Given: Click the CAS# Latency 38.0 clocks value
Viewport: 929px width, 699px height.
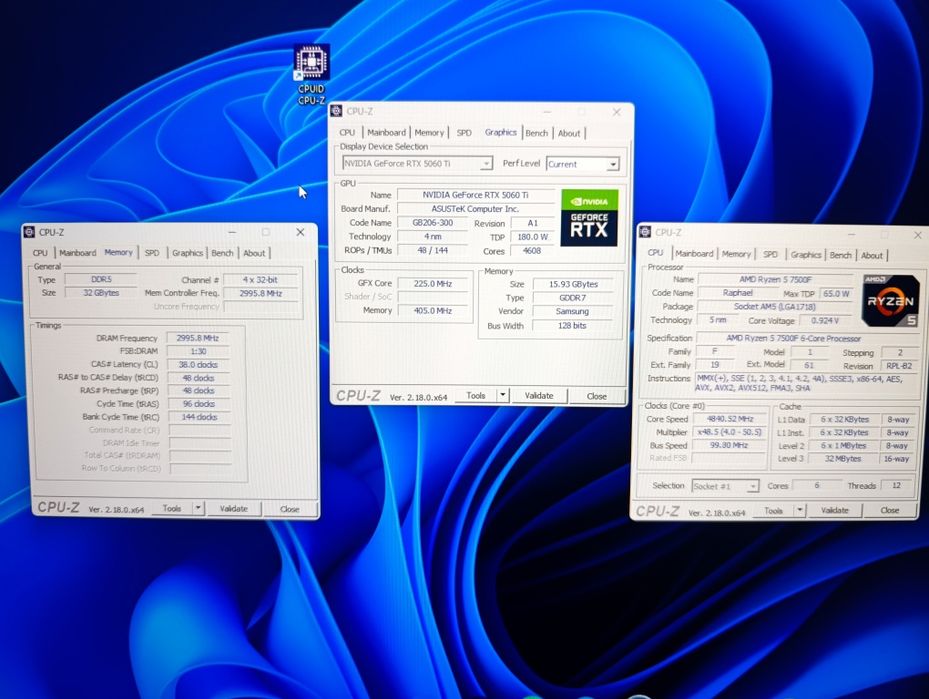Looking at the screenshot, I should click(x=198, y=364).
